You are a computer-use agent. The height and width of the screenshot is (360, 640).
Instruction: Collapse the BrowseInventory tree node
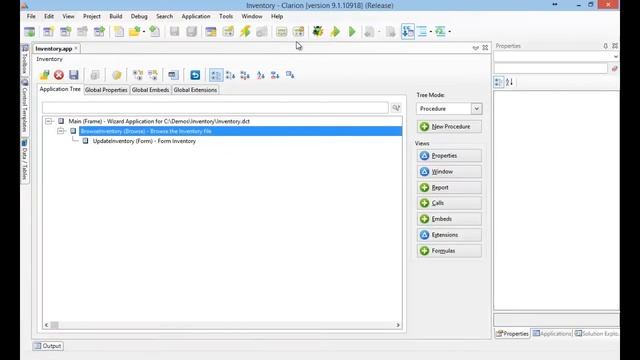click(61, 131)
